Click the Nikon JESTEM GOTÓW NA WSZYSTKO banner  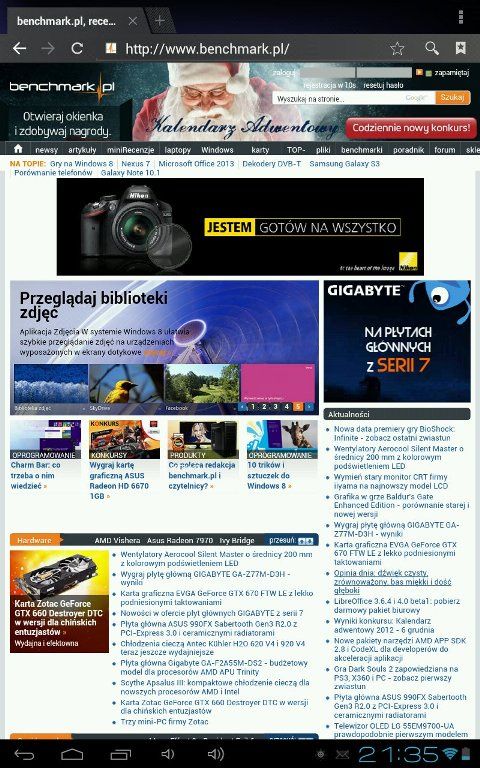click(240, 226)
